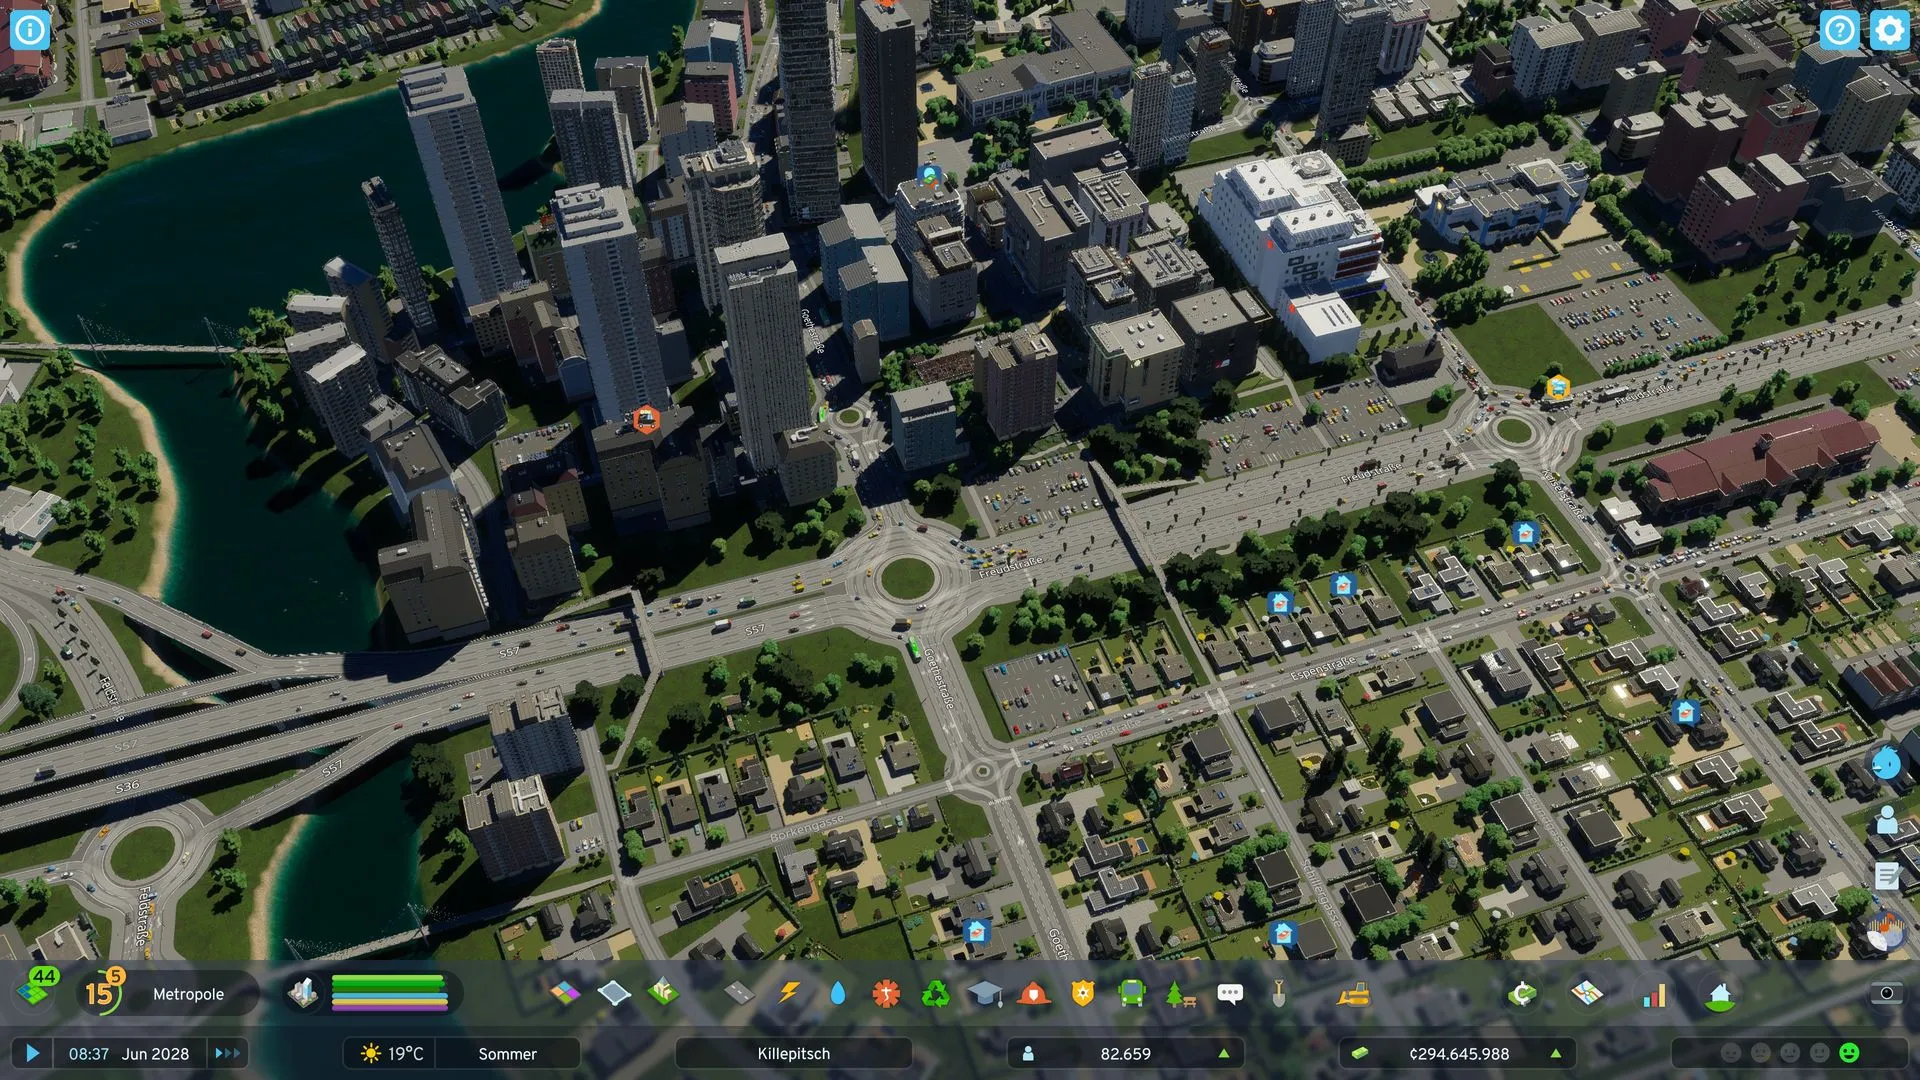Open the Metropole milestone progression panel

pos(188,994)
